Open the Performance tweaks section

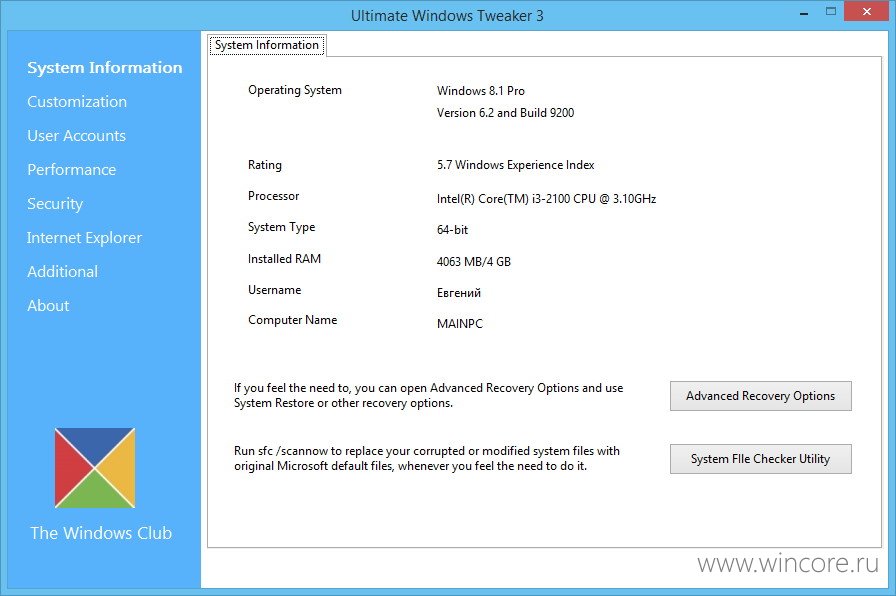pos(71,170)
